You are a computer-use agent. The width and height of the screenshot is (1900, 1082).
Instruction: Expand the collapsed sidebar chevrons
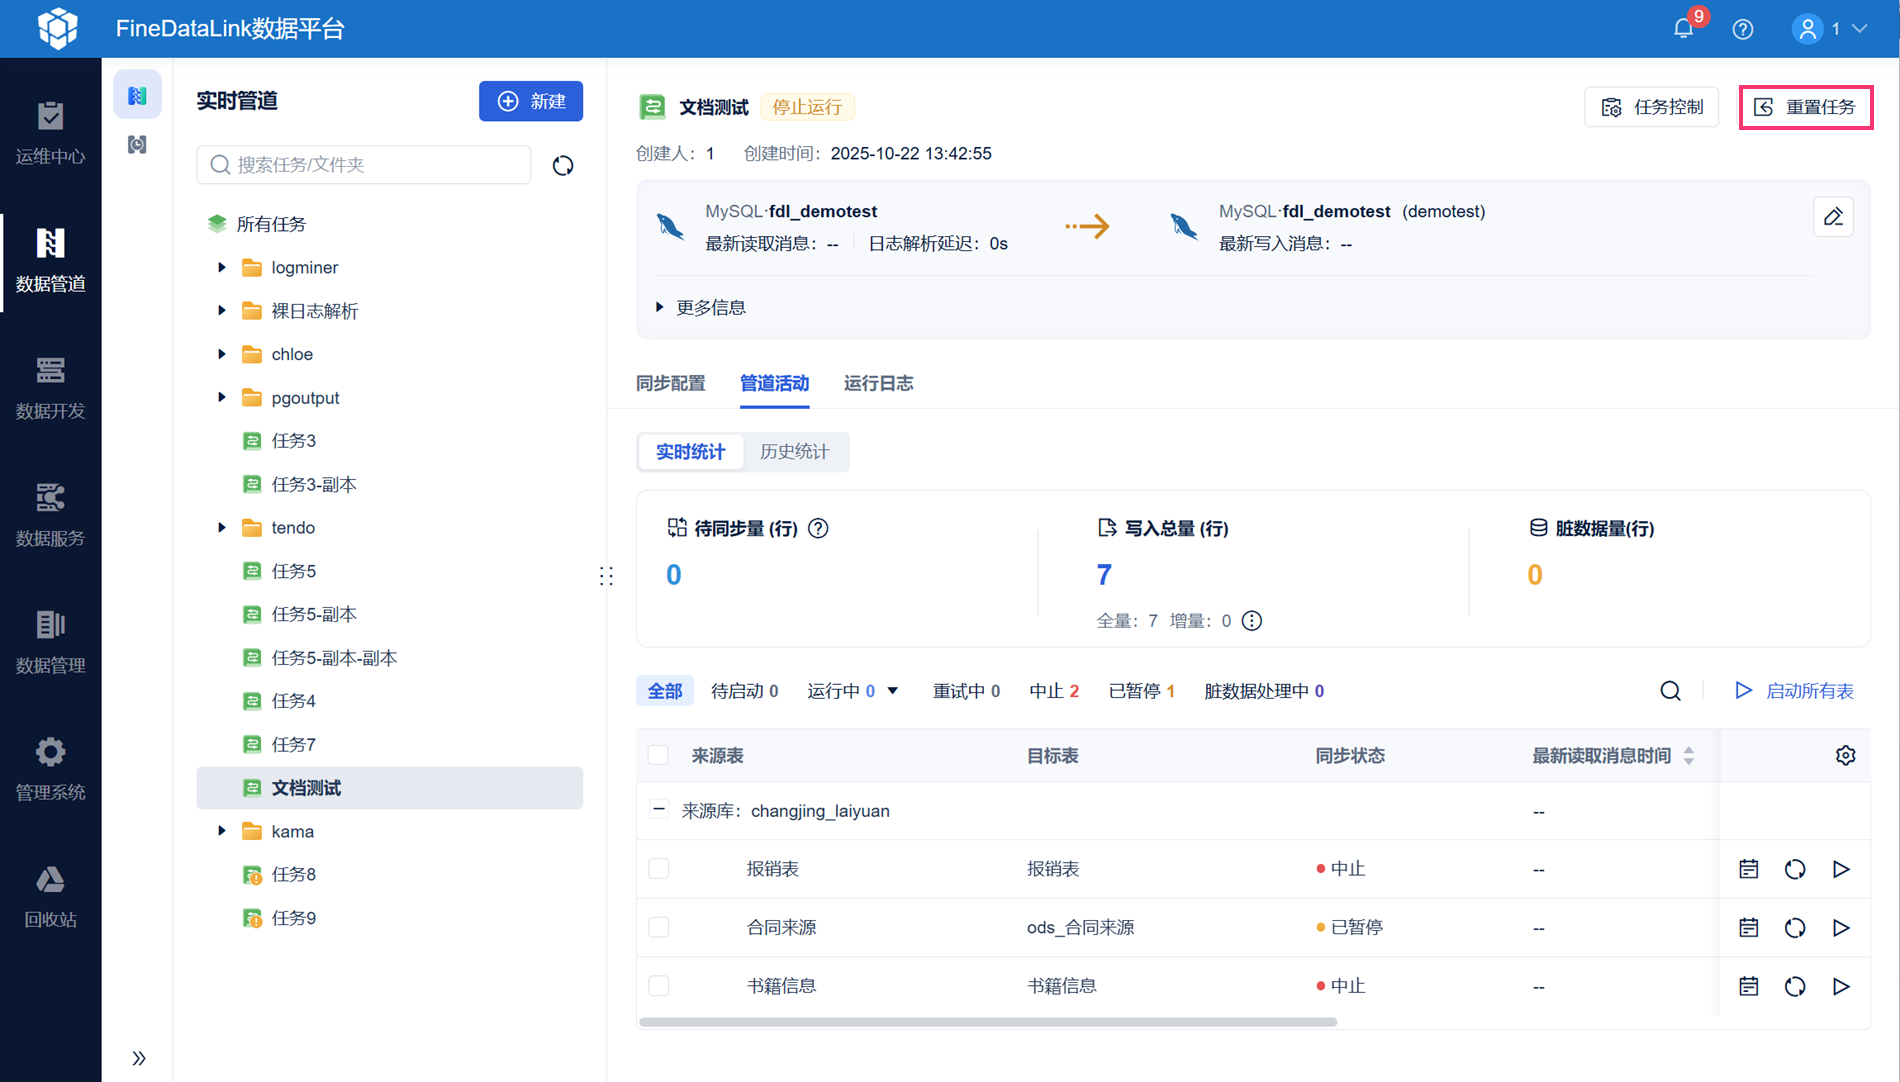[138, 1058]
